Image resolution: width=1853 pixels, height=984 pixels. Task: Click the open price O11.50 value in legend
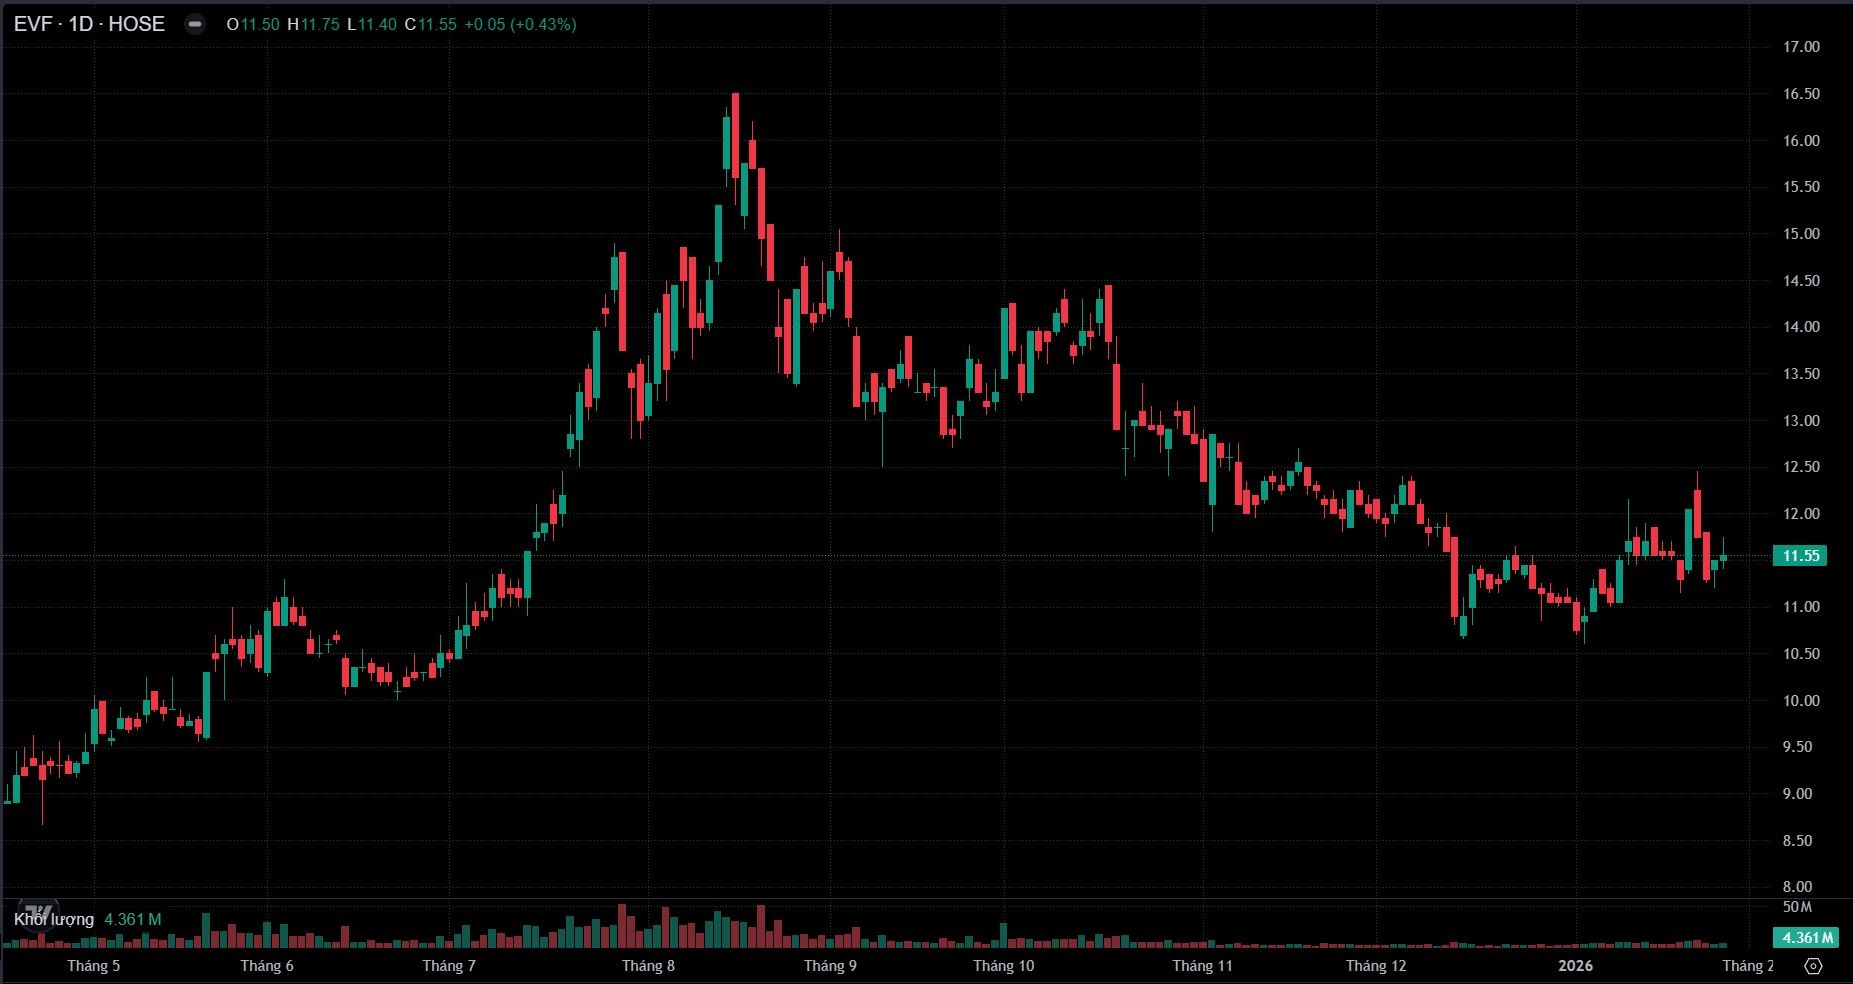(x=254, y=24)
